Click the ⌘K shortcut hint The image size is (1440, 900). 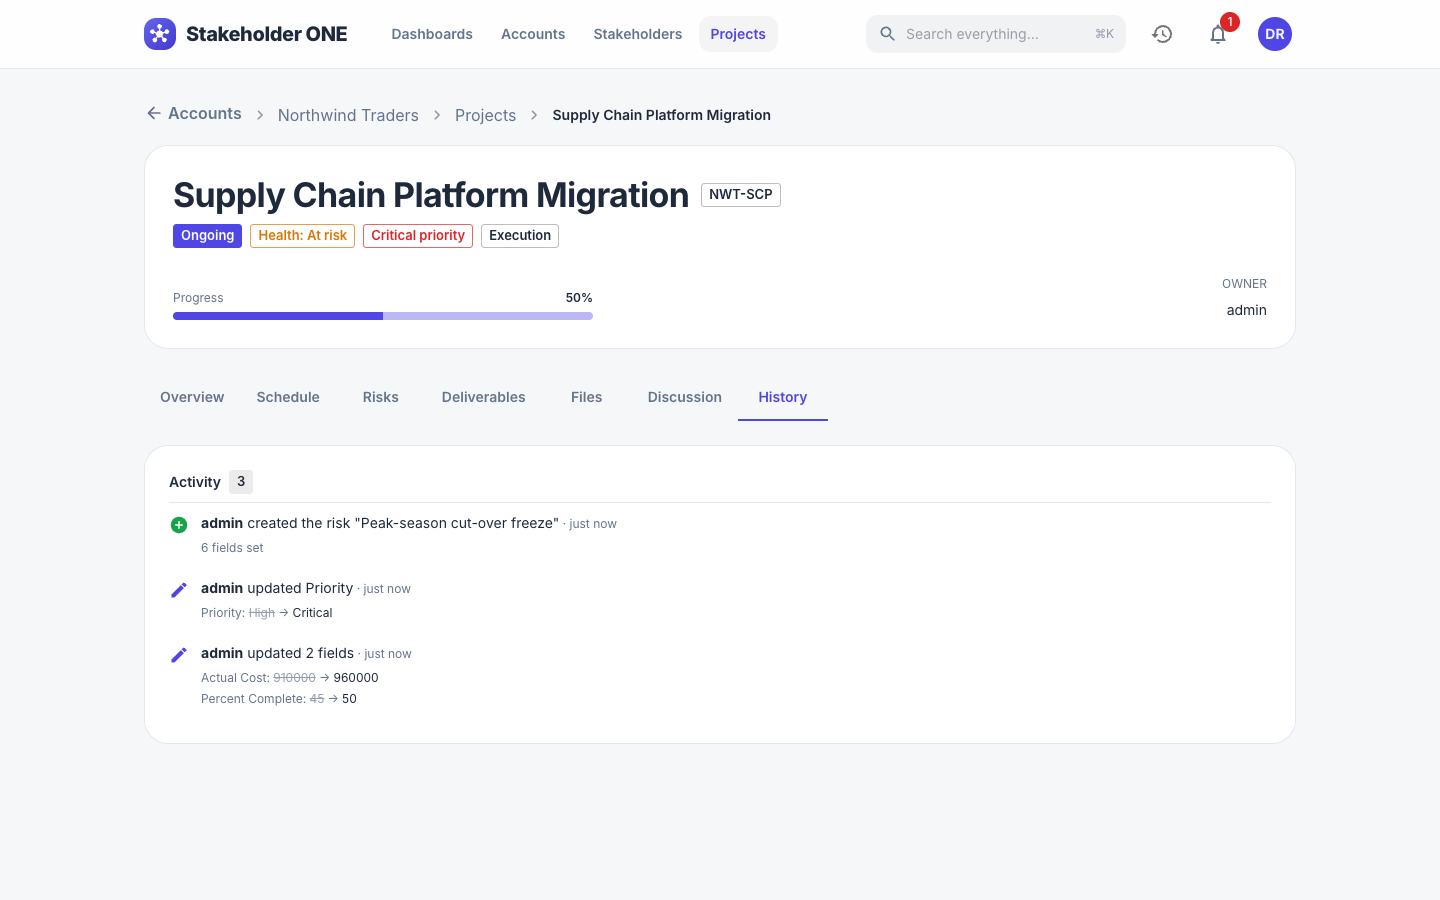point(1105,34)
